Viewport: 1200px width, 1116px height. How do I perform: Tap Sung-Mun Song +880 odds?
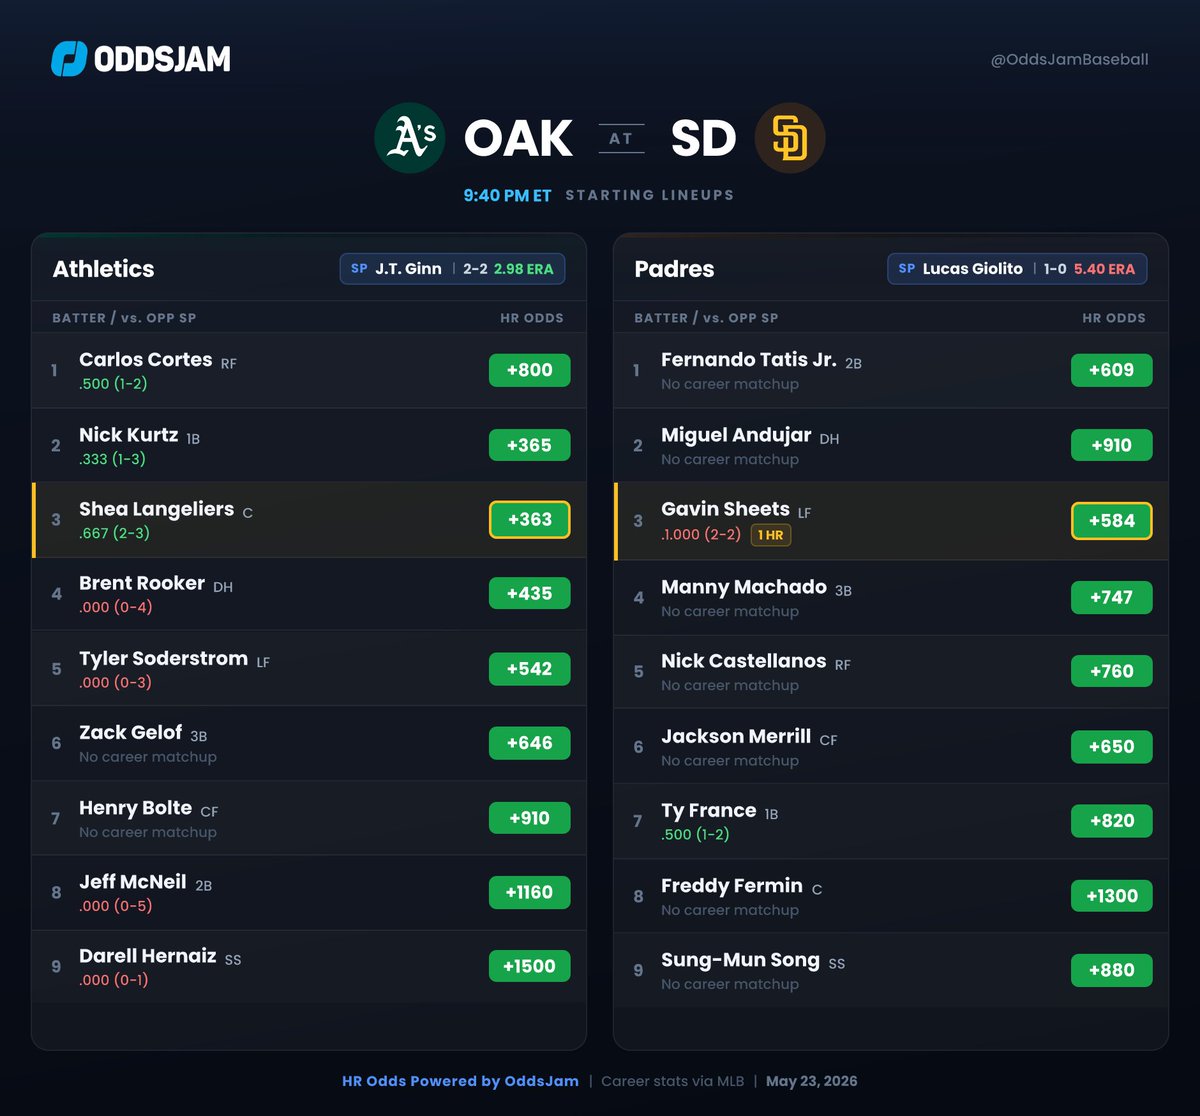pos(1111,970)
